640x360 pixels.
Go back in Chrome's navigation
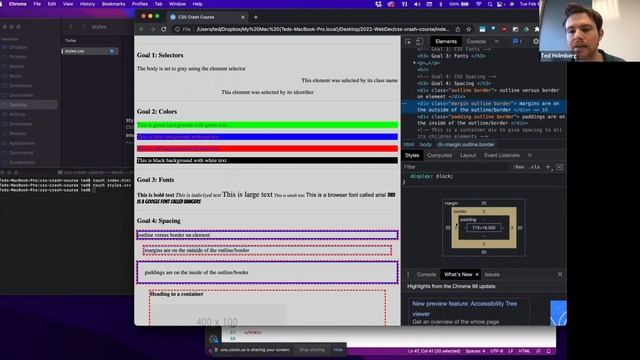141,29
